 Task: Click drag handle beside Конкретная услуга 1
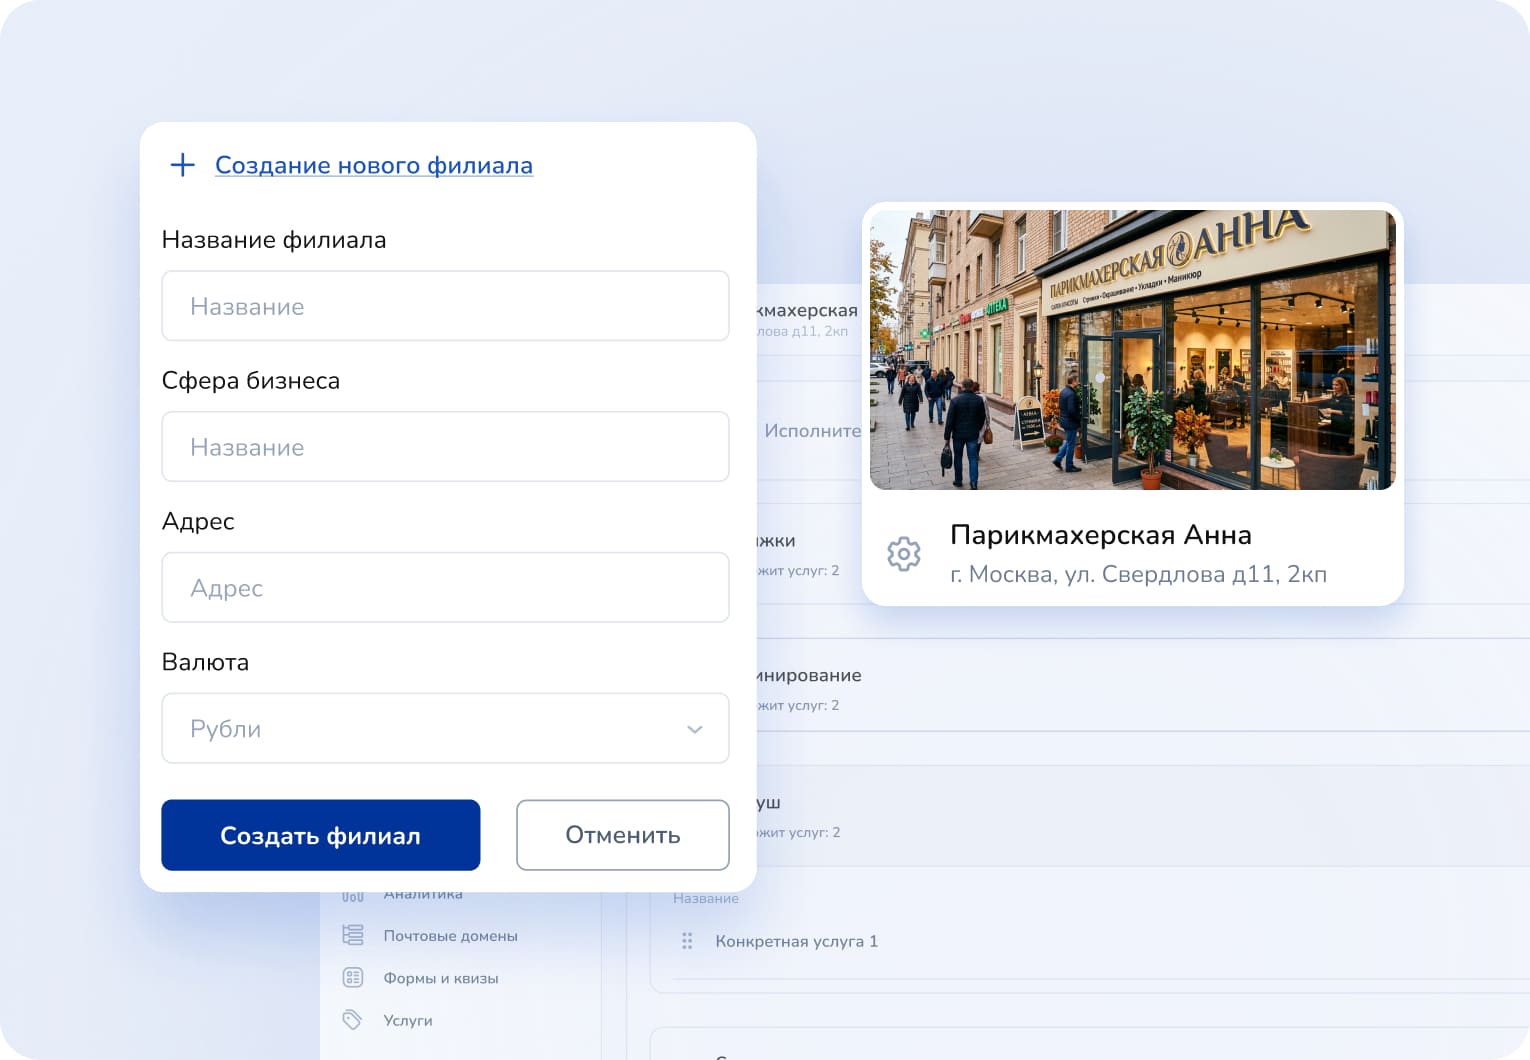[687, 941]
